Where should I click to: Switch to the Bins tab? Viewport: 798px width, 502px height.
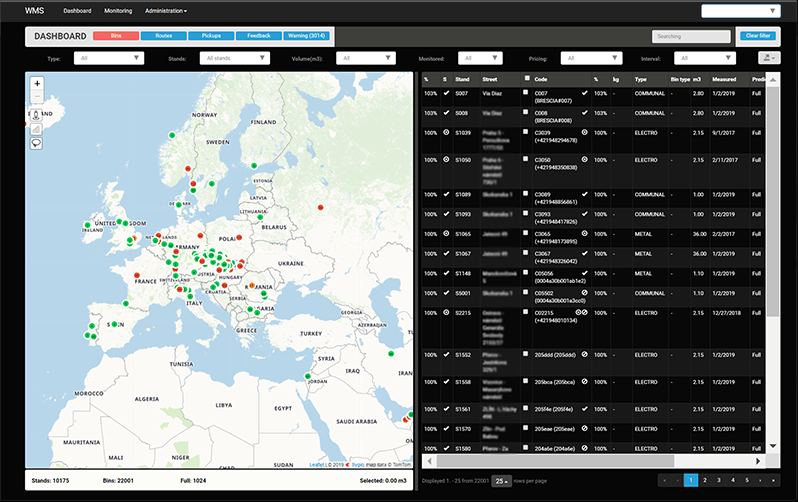click(x=116, y=36)
